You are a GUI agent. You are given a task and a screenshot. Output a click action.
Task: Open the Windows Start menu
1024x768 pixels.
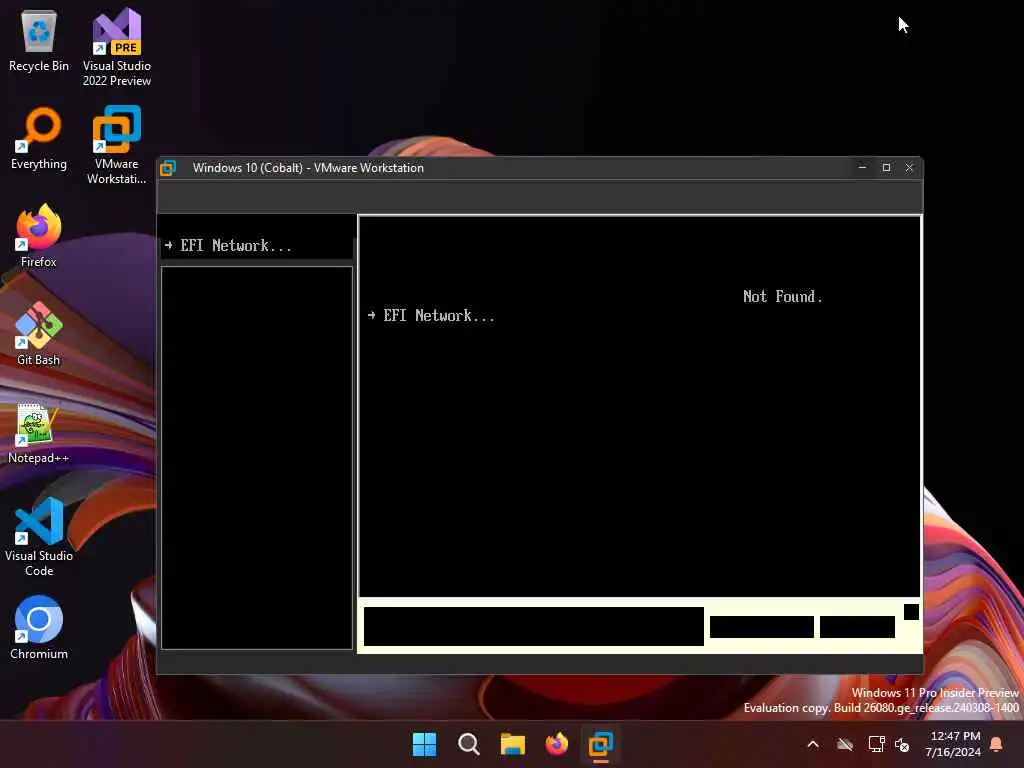(x=424, y=744)
